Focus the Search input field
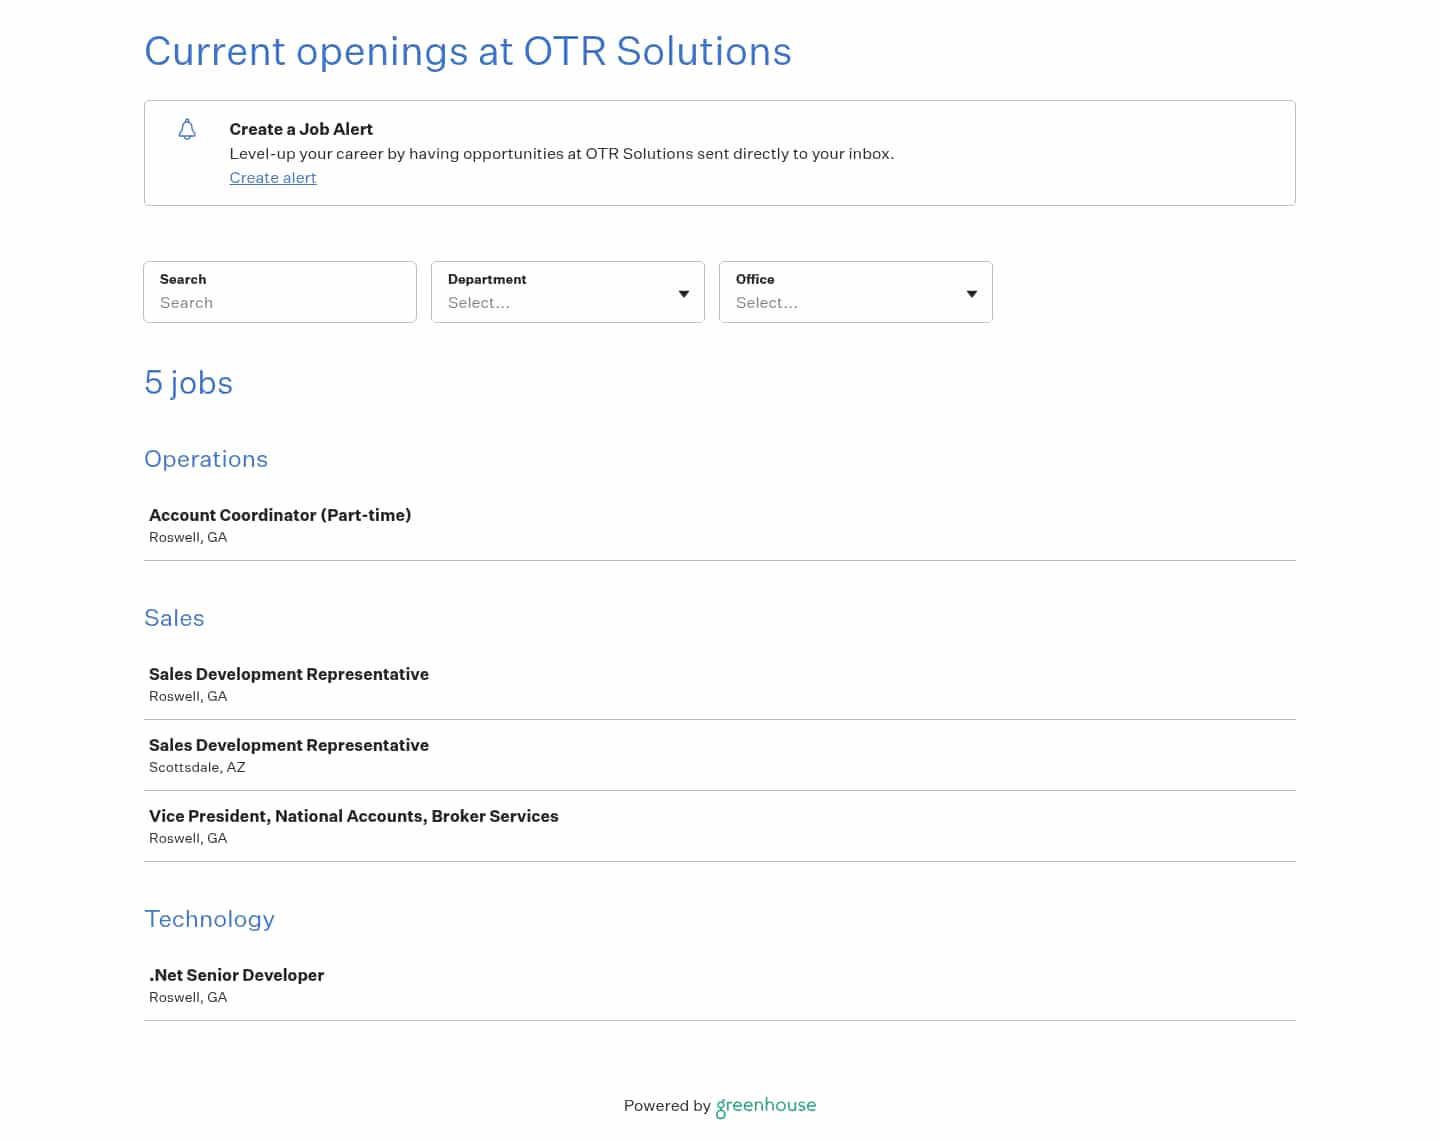The height and width of the screenshot is (1141, 1440). pyautogui.click(x=280, y=292)
